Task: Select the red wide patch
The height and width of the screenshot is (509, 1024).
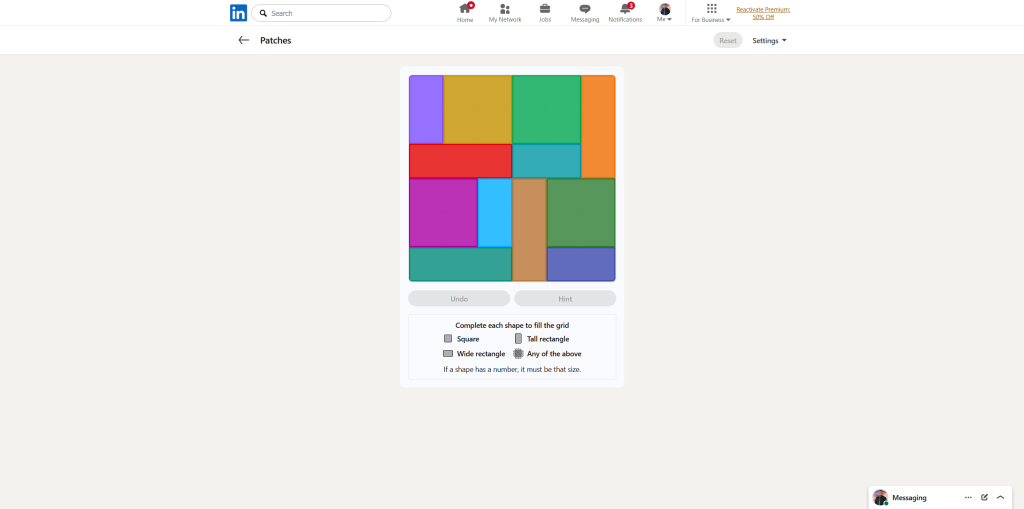Action: point(460,161)
